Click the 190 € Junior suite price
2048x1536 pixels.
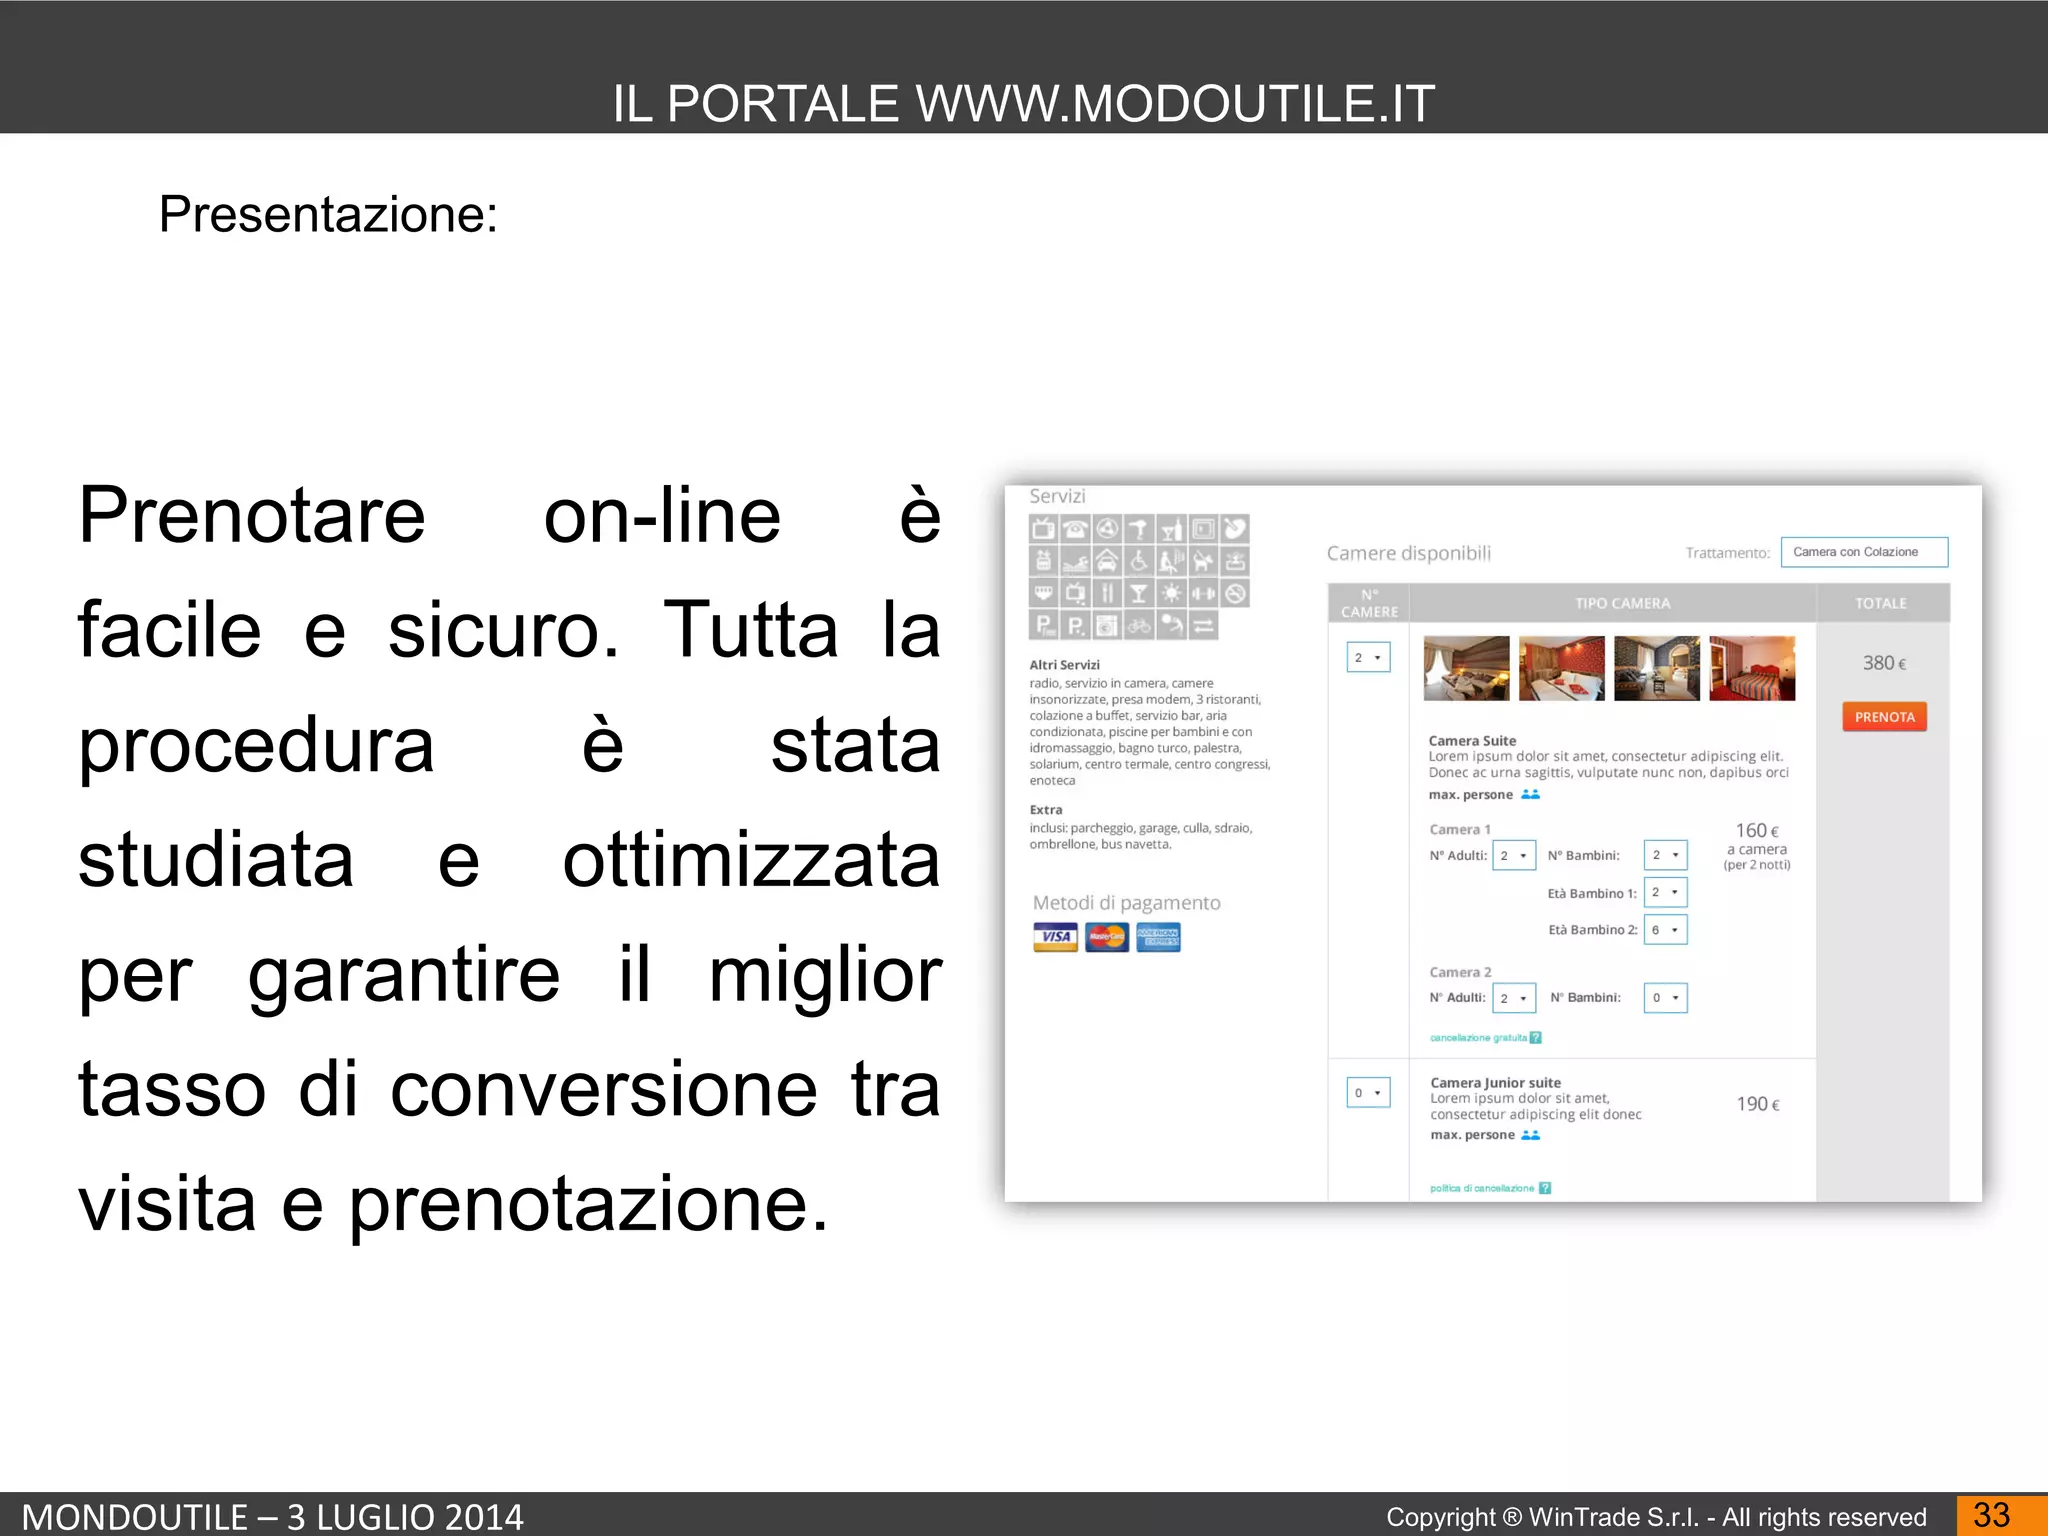pyautogui.click(x=1758, y=1104)
